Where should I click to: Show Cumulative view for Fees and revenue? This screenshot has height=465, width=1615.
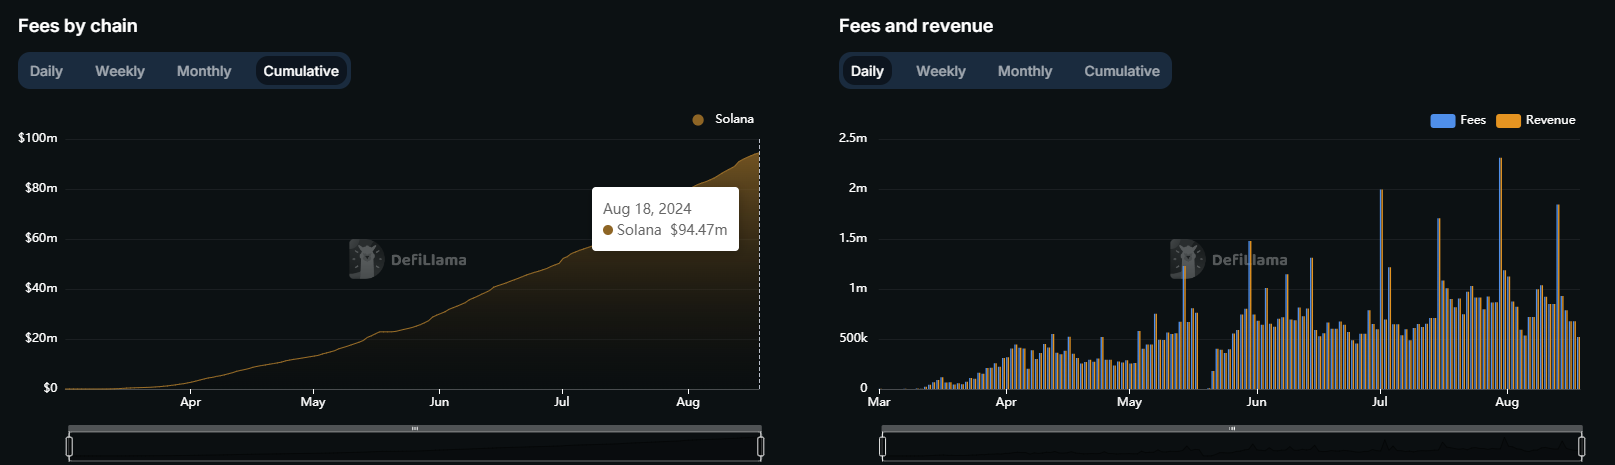click(1122, 71)
